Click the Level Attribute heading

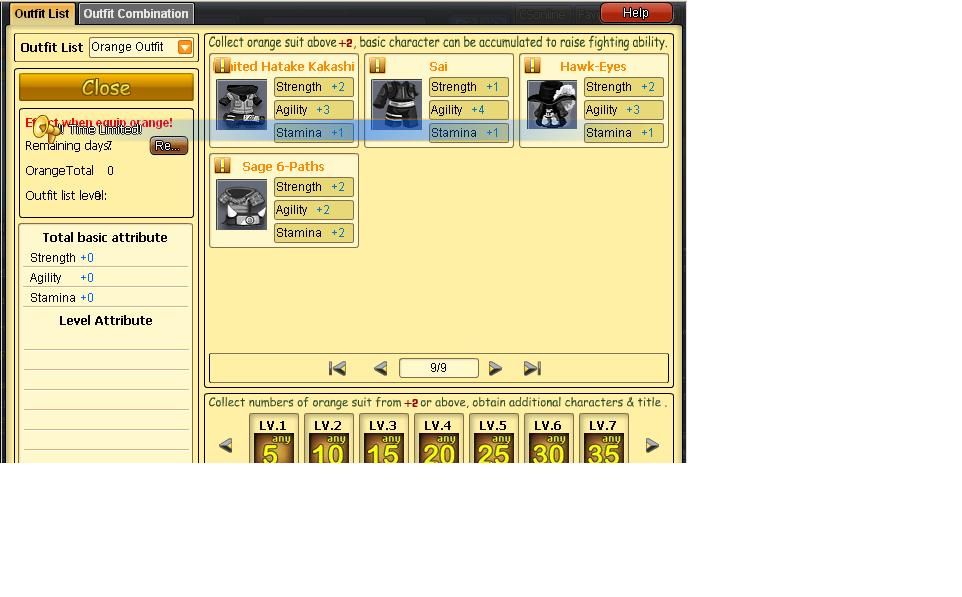pos(106,320)
